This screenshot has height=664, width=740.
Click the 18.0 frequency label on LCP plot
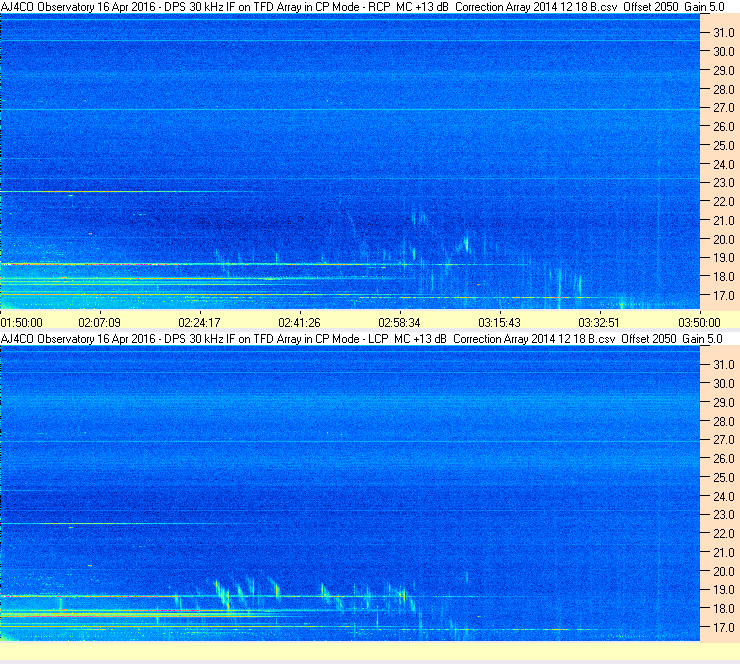tap(724, 609)
